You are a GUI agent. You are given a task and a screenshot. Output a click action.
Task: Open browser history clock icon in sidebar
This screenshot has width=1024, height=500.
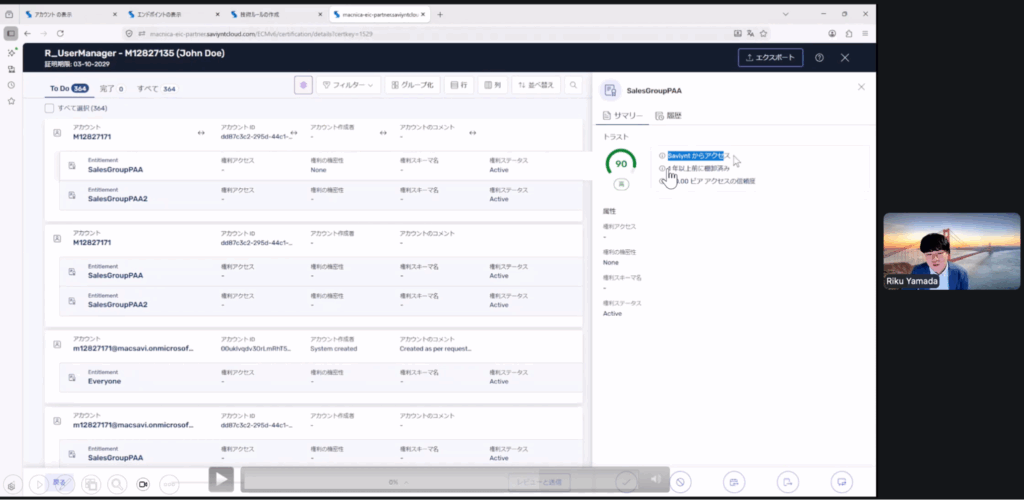pos(11,85)
